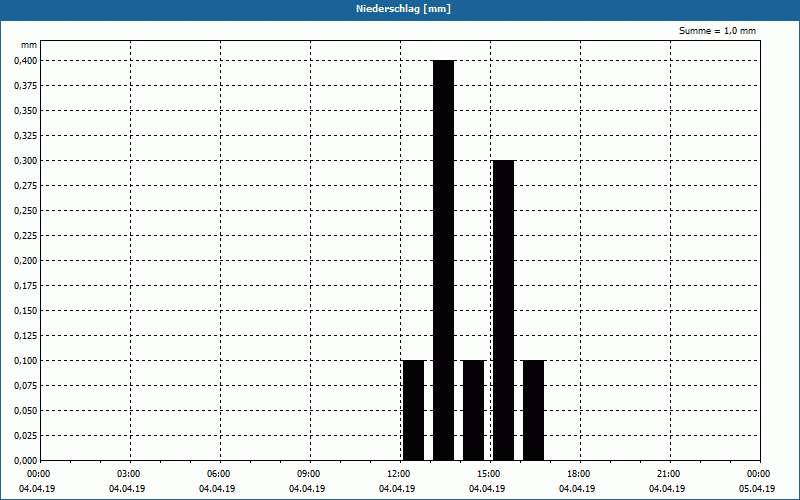Select the 06:00 time label

click(218, 474)
